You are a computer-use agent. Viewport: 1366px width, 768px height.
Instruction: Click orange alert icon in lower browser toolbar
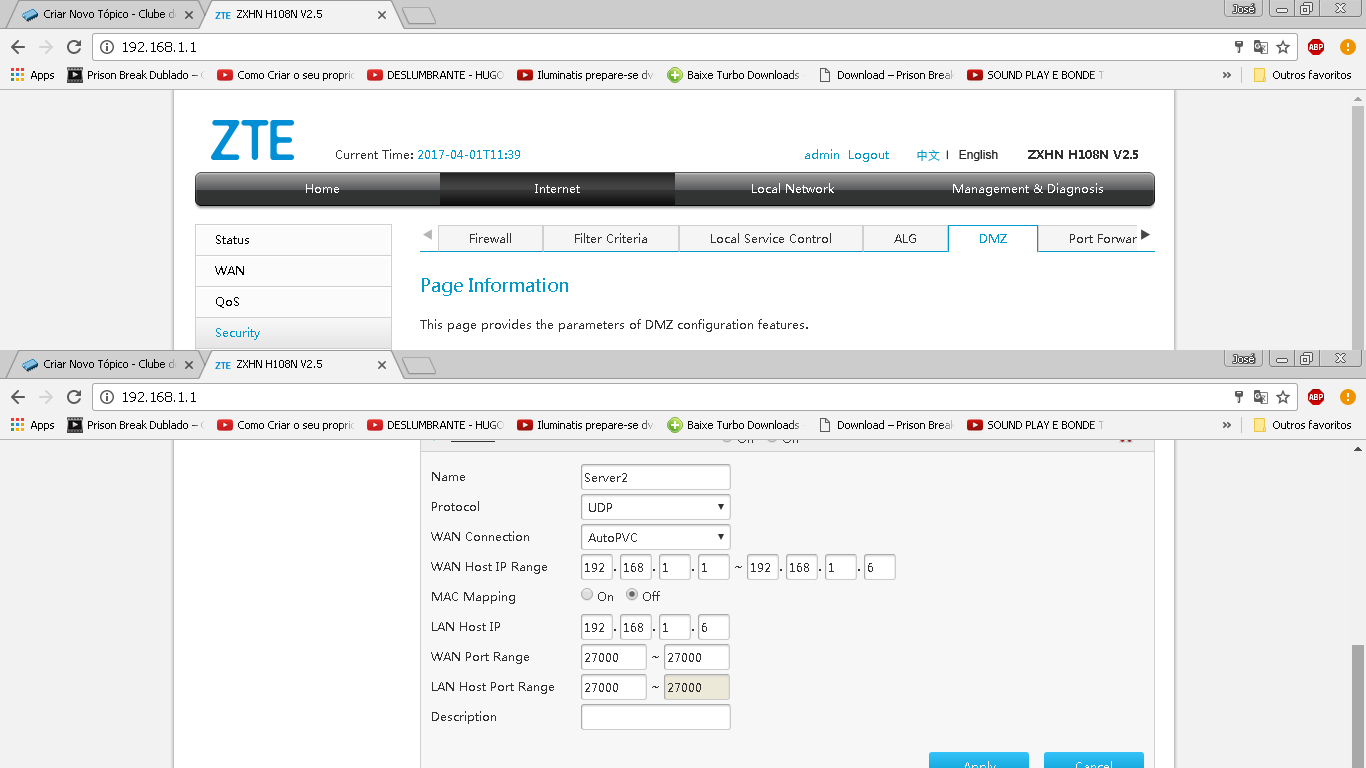pyautogui.click(x=1347, y=397)
